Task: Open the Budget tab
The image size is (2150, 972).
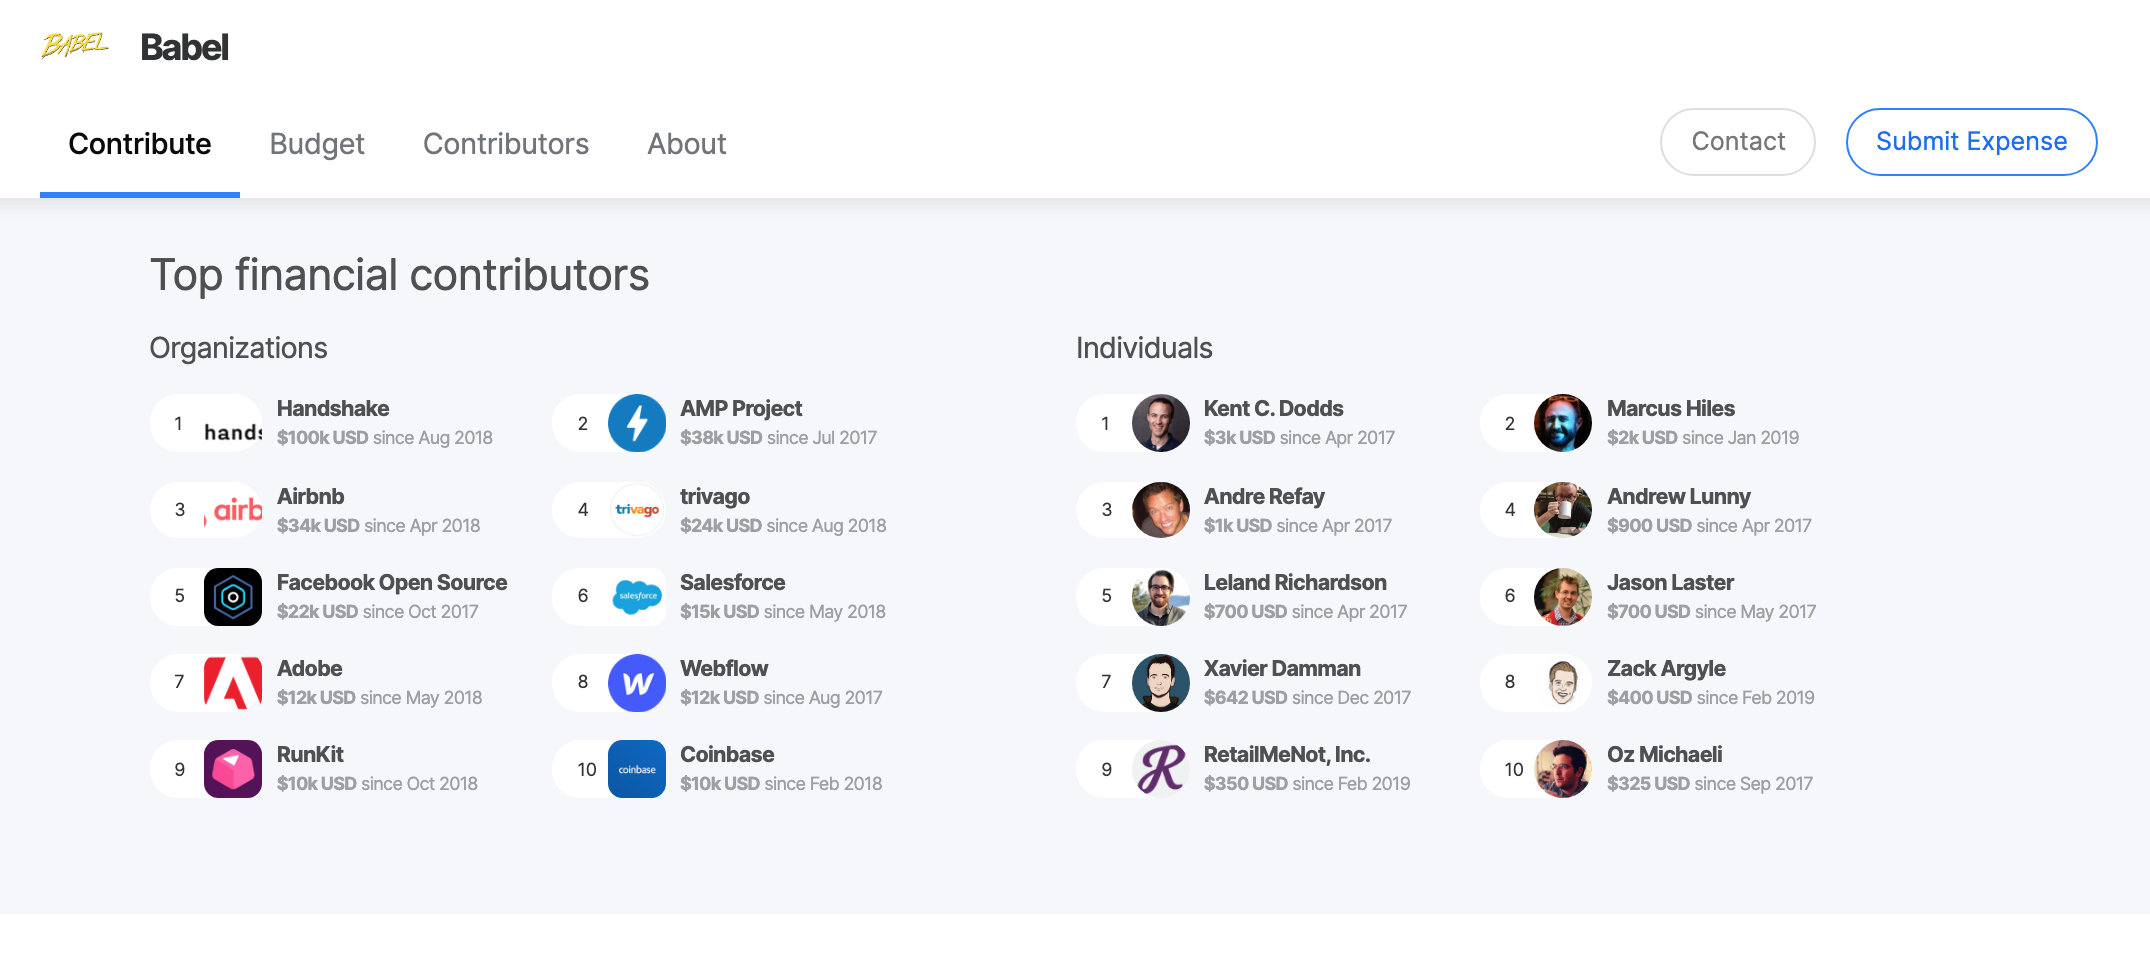Action: [317, 144]
